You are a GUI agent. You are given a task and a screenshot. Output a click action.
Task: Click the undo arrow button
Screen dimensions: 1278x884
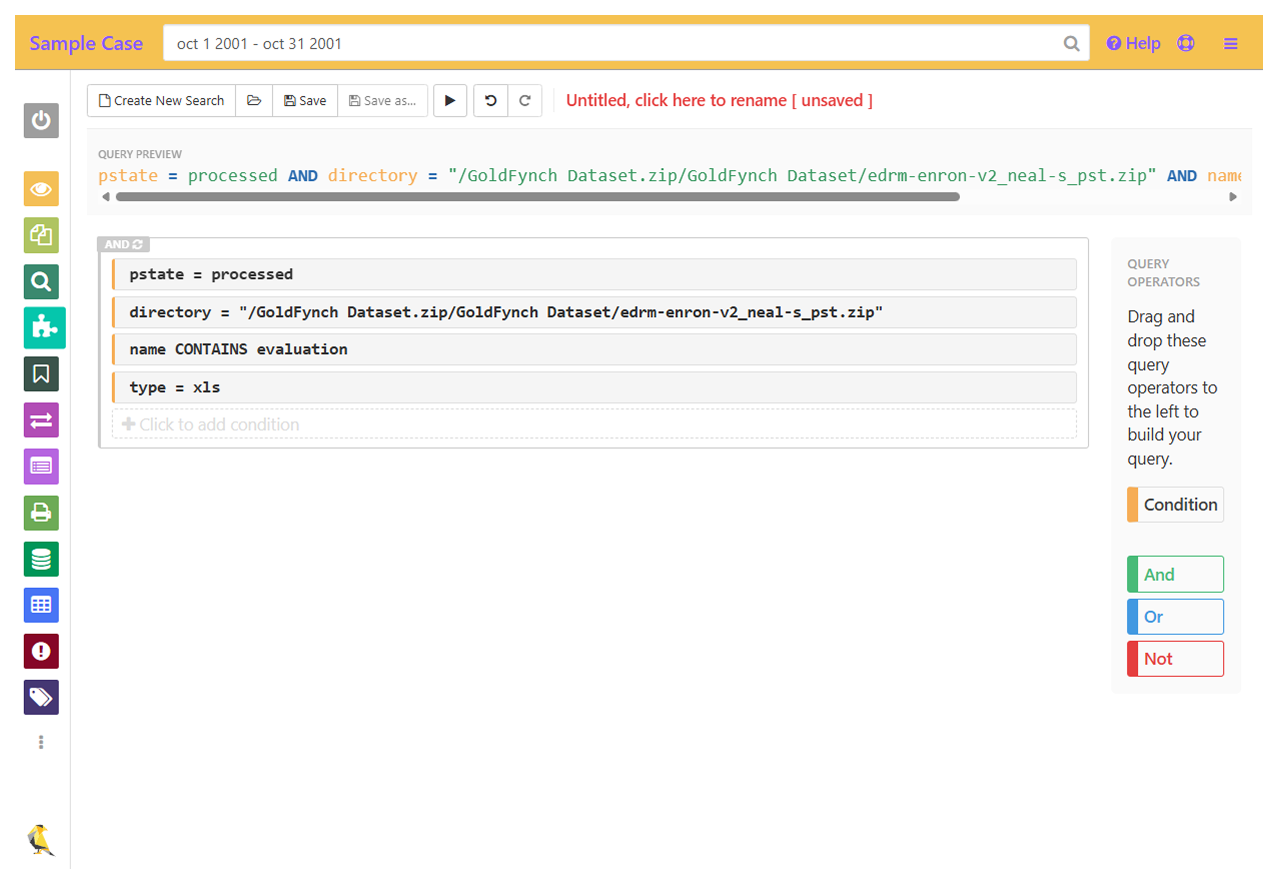pos(491,101)
